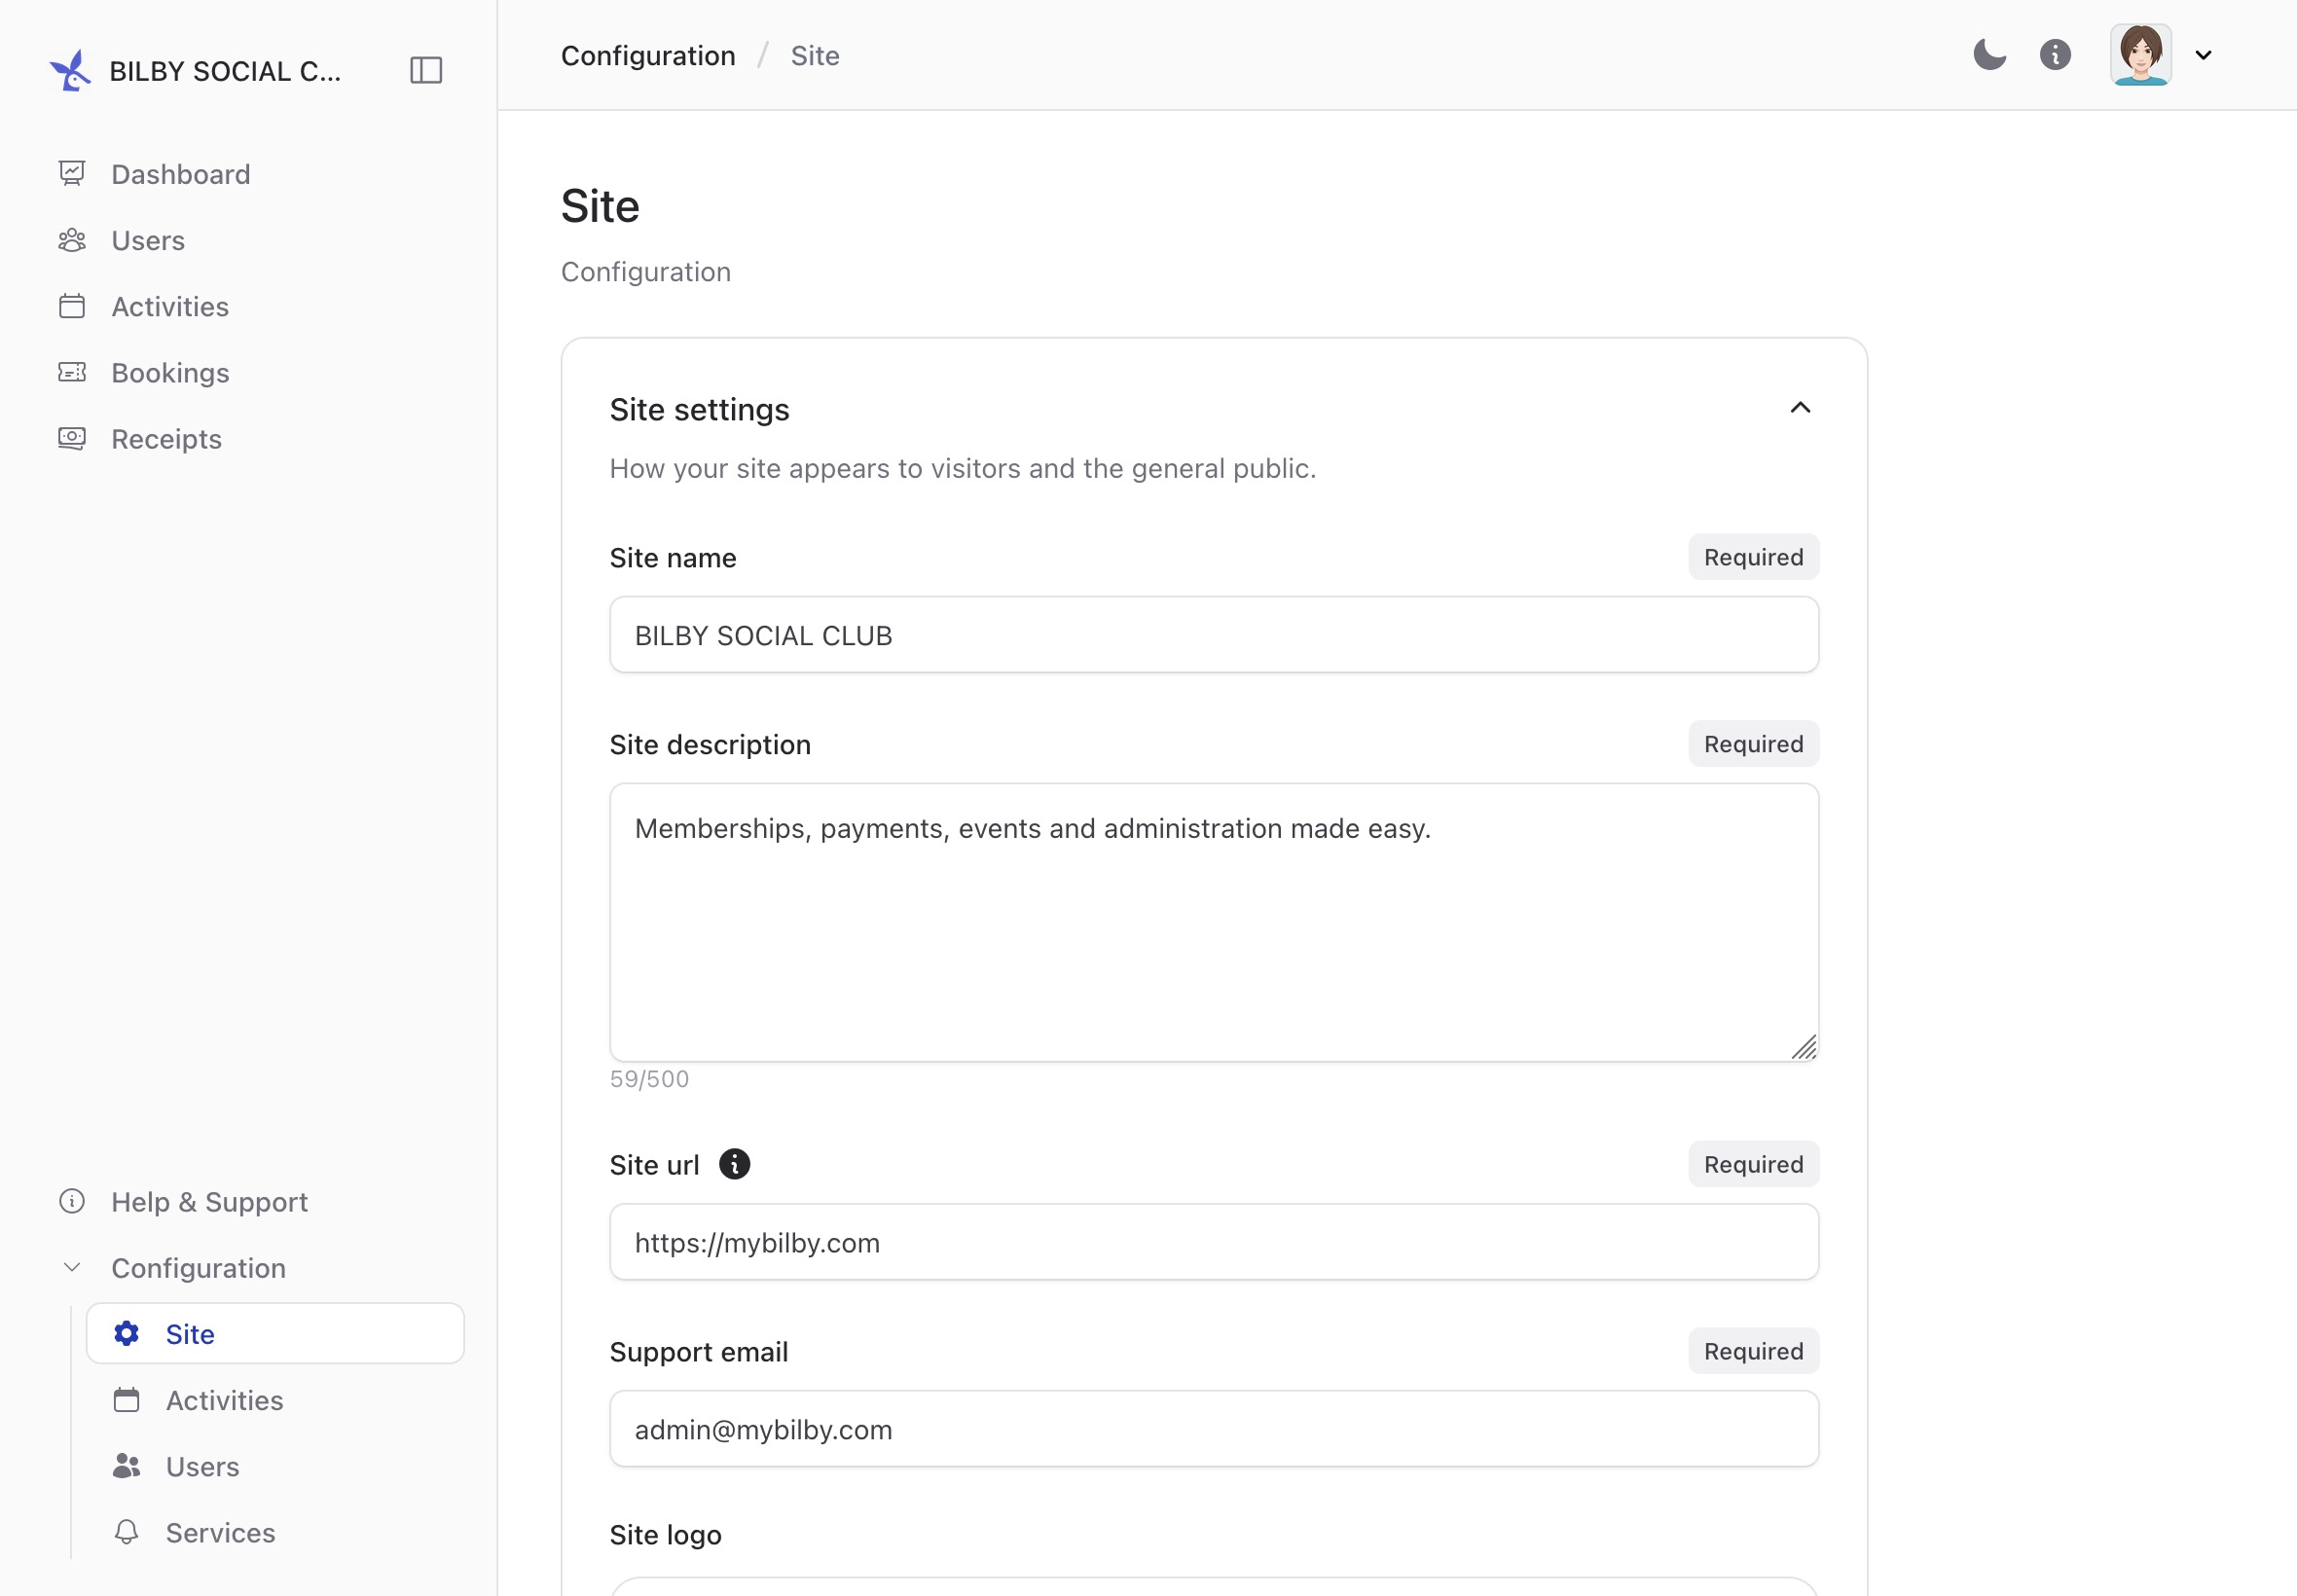Image resolution: width=2297 pixels, height=1596 pixels.
Task: Click the header info circle icon
Action: (2055, 55)
